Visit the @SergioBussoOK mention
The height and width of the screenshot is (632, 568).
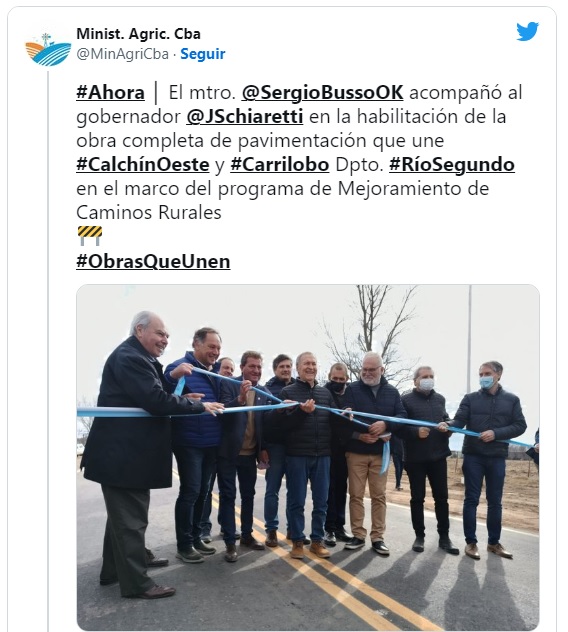pos(322,93)
